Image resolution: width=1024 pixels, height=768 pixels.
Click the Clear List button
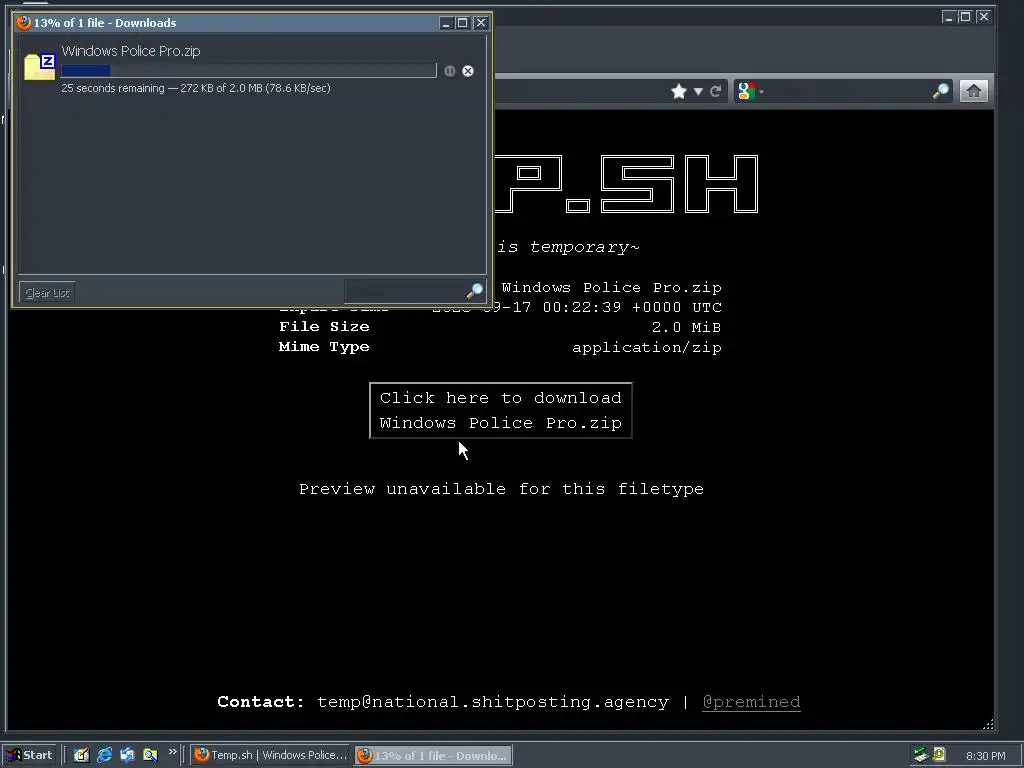click(47, 293)
